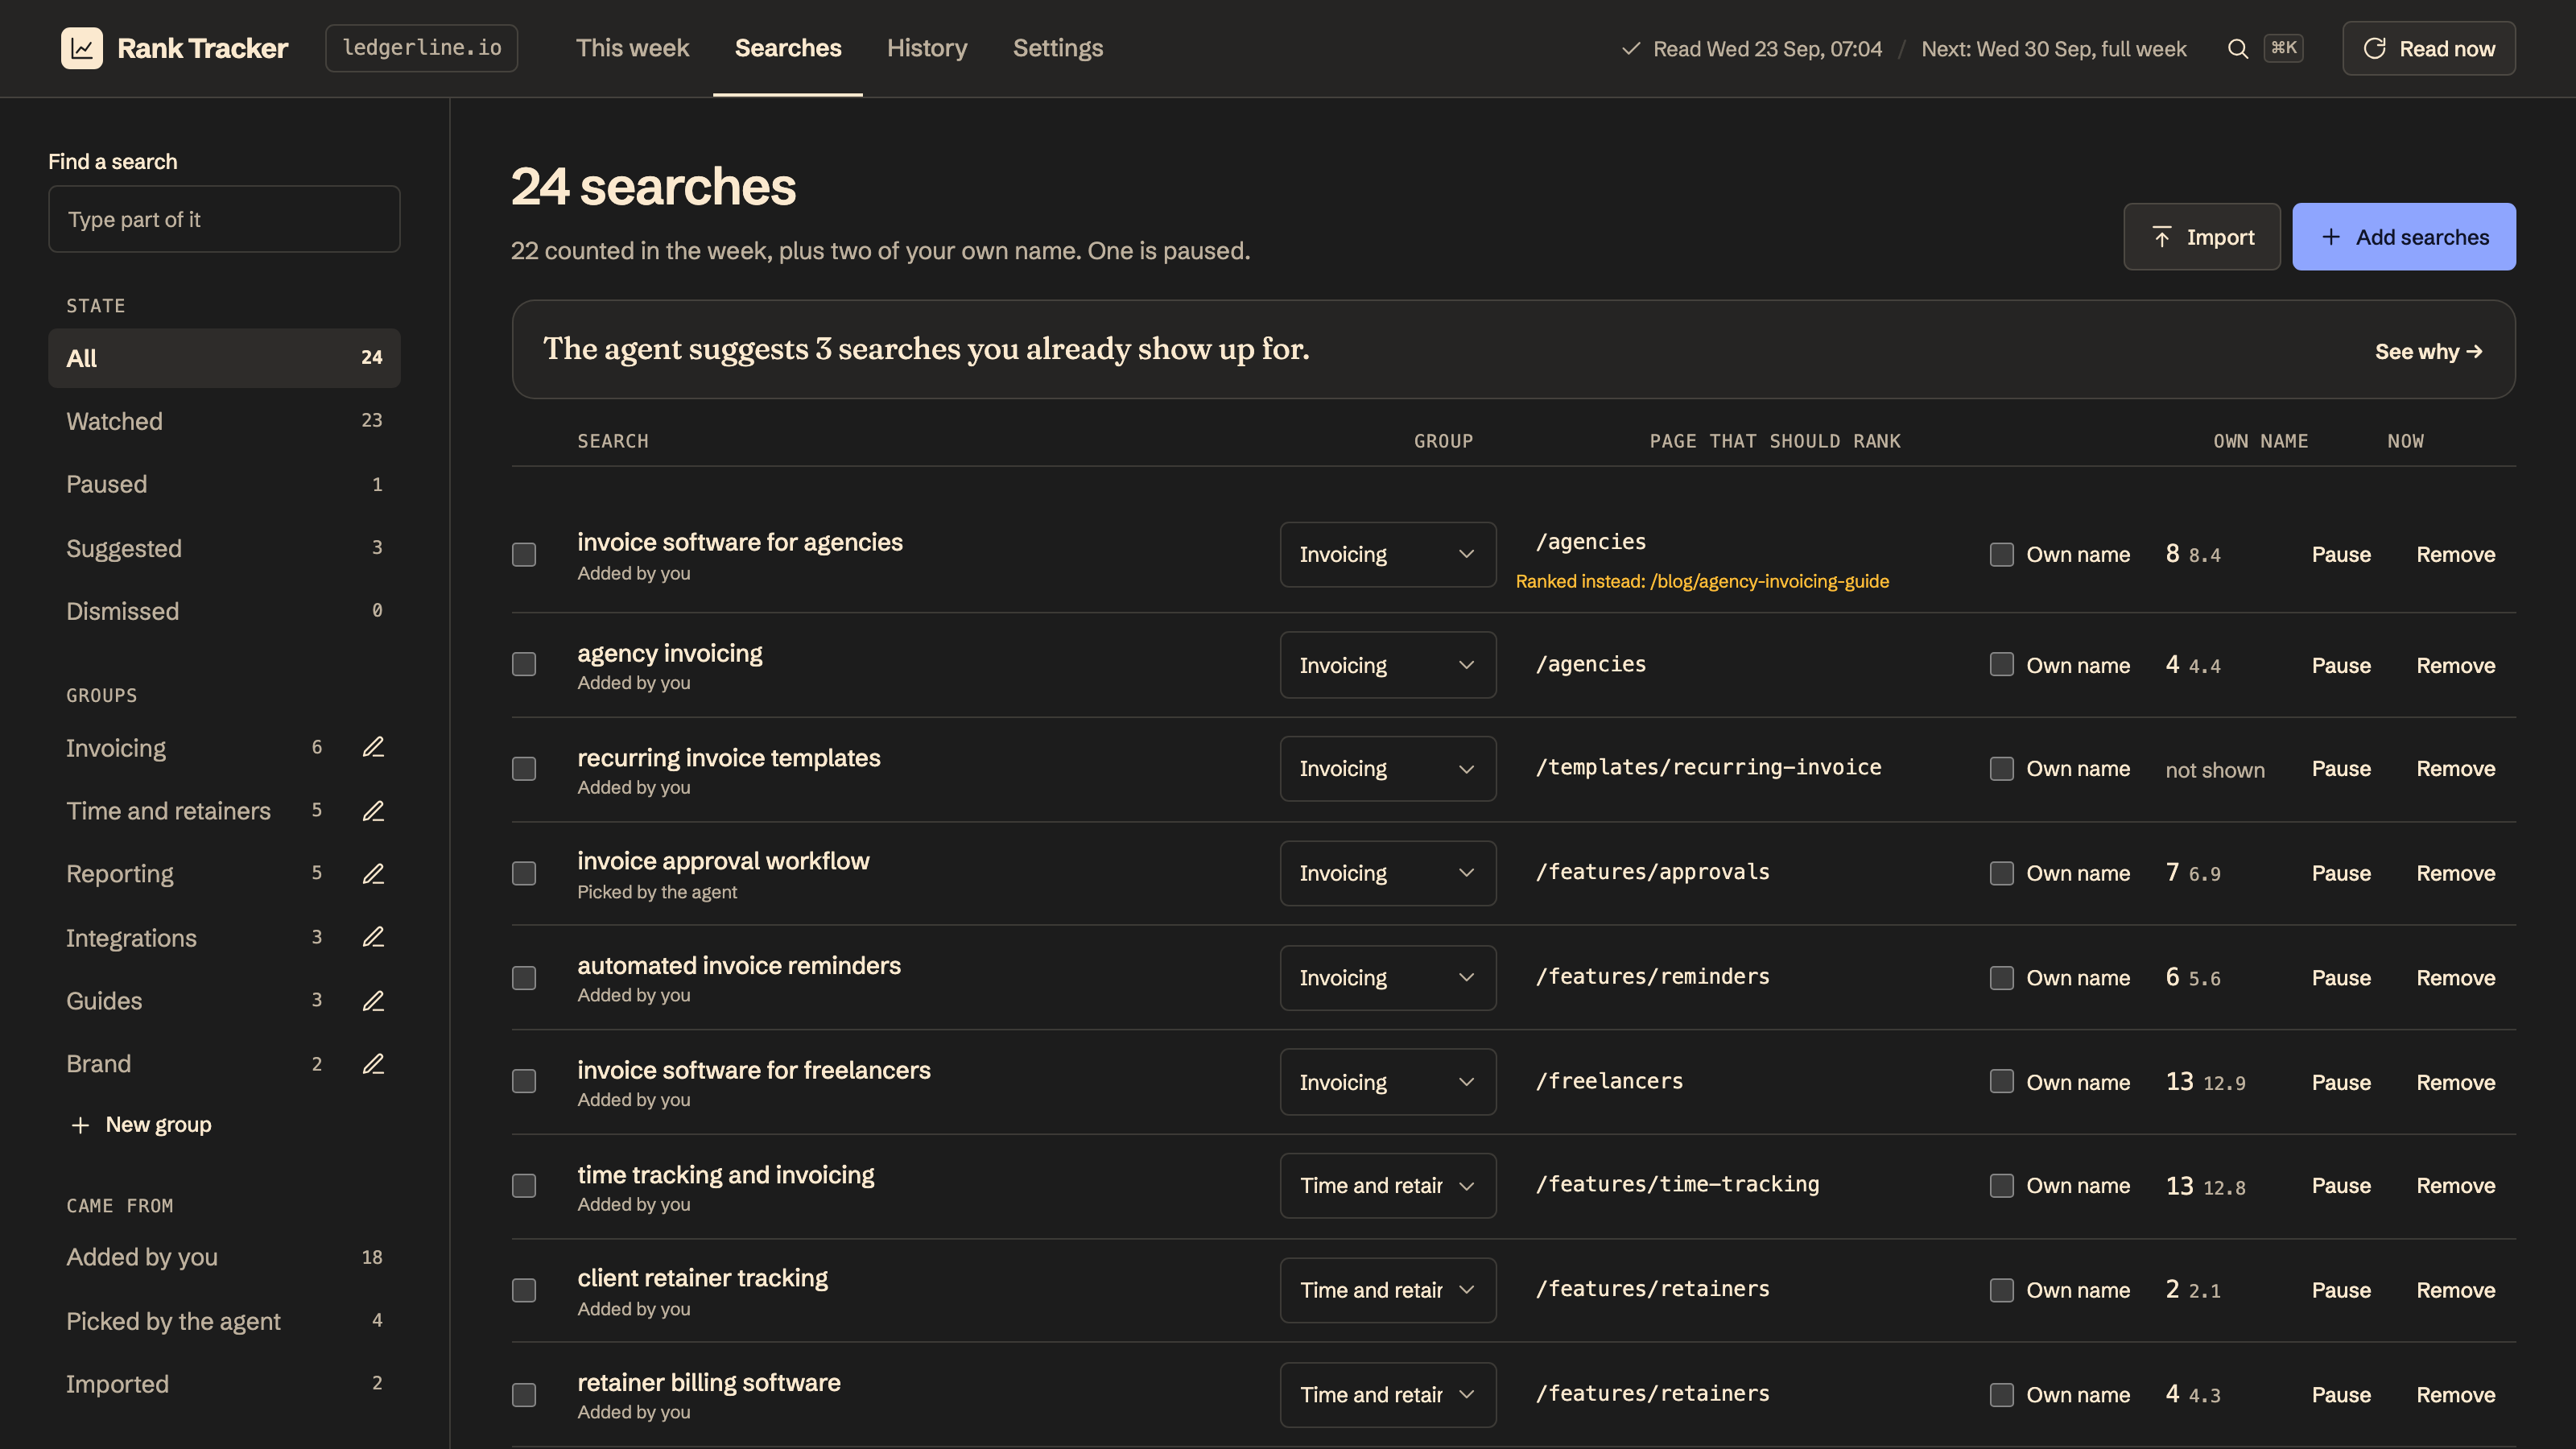Open group dropdown for retainer billing software
Image resolution: width=2576 pixels, height=1449 pixels.
[1388, 1394]
